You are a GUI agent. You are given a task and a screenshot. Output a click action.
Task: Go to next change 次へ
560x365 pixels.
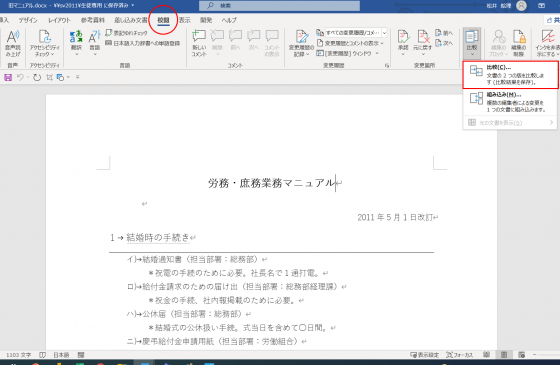[x=444, y=43]
